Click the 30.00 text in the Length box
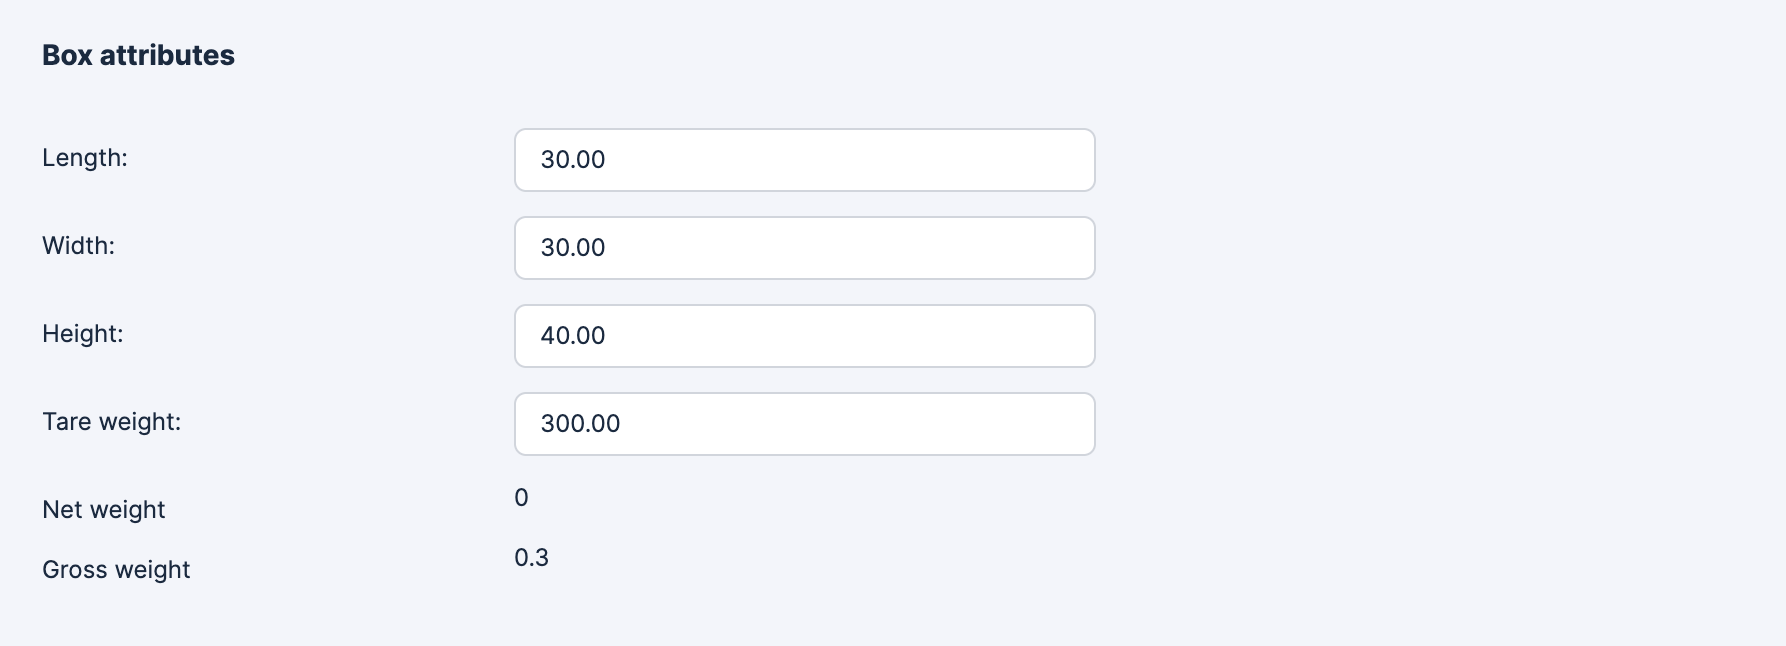The width and height of the screenshot is (1786, 646). point(573,160)
